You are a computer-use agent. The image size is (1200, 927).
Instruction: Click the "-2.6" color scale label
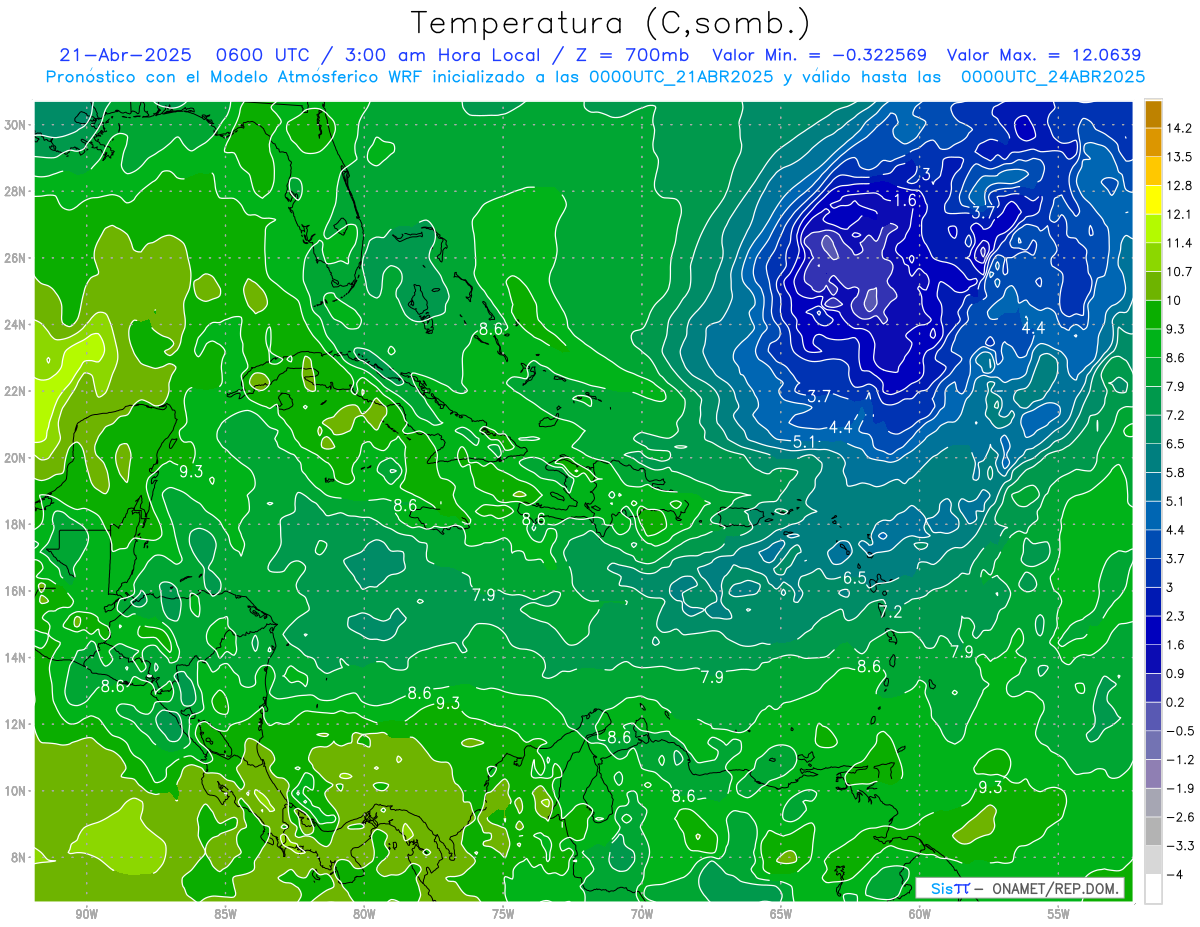click(x=1182, y=818)
